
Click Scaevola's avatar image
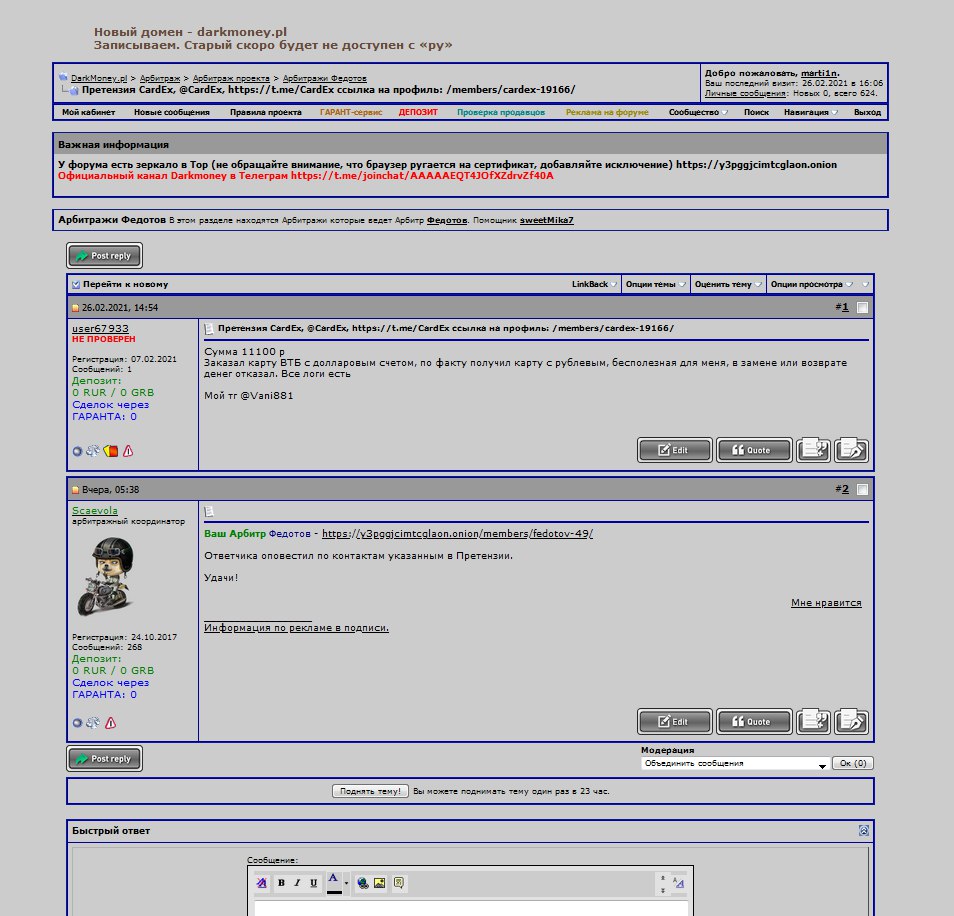tap(105, 577)
